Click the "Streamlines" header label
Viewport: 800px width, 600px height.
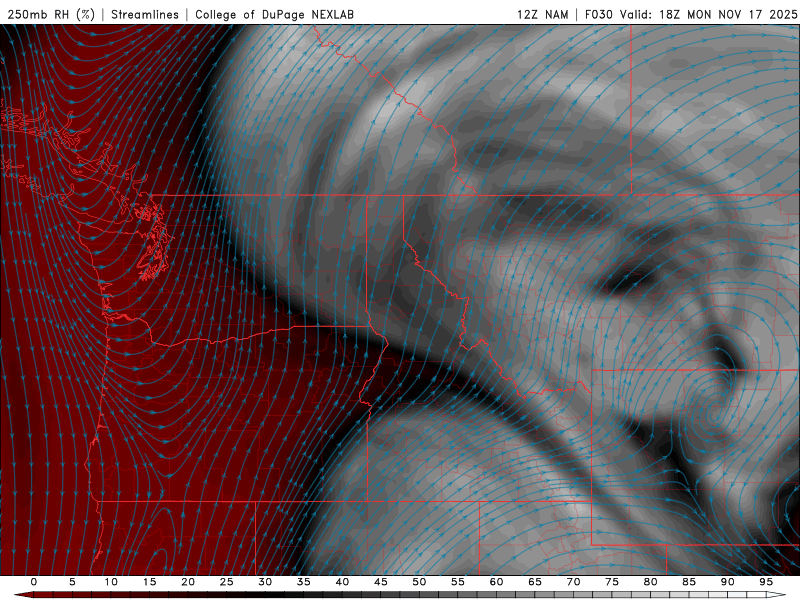point(145,14)
